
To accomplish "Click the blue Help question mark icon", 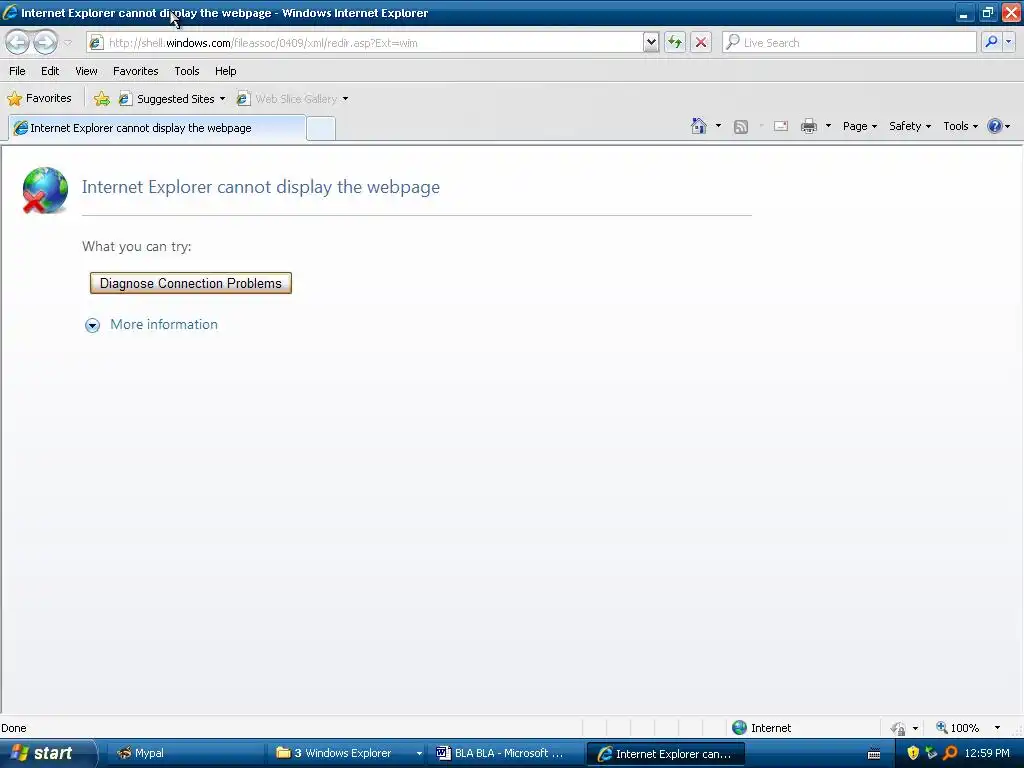I will (x=995, y=126).
